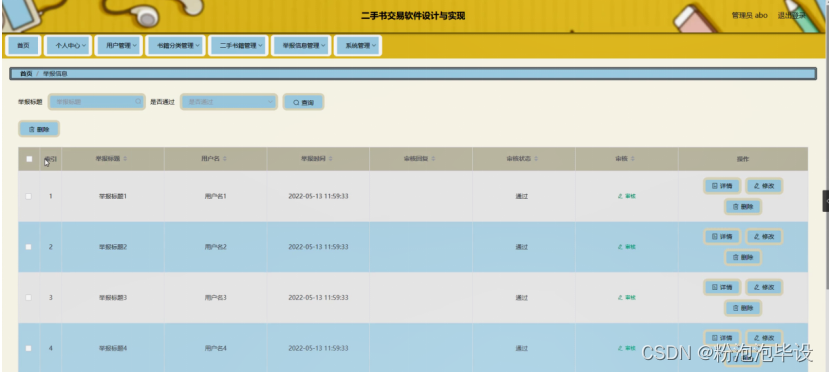Click the 用户名1 cell
The height and width of the screenshot is (372, 829).
click(215, 196)
